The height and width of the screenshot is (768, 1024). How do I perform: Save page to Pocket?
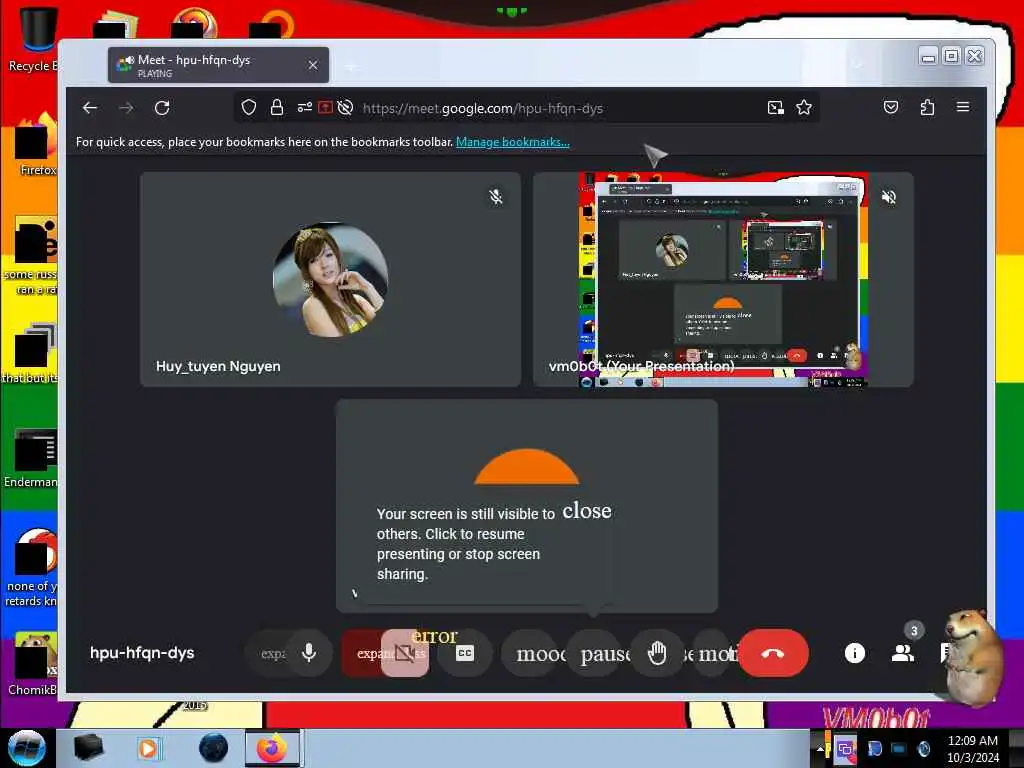(x=891, y=107)
